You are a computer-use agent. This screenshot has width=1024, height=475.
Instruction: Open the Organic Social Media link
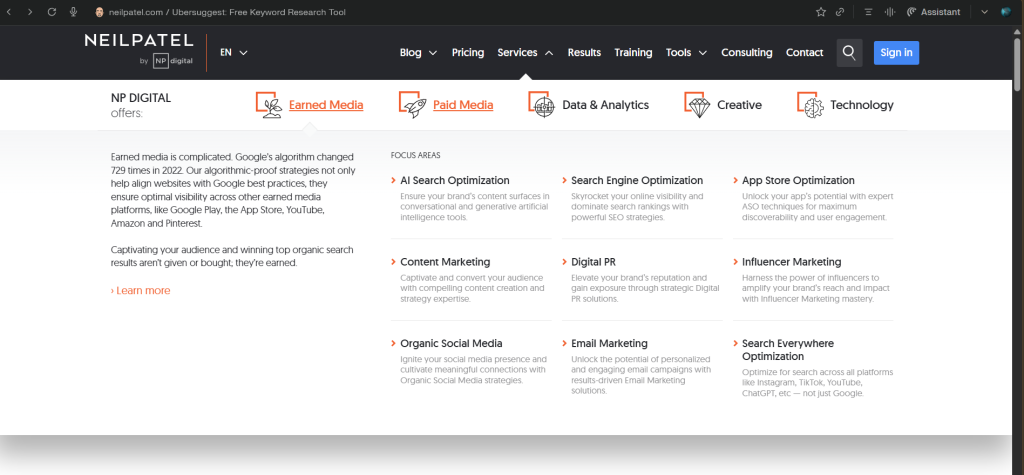pyautogui.click(x=451, y=344)
